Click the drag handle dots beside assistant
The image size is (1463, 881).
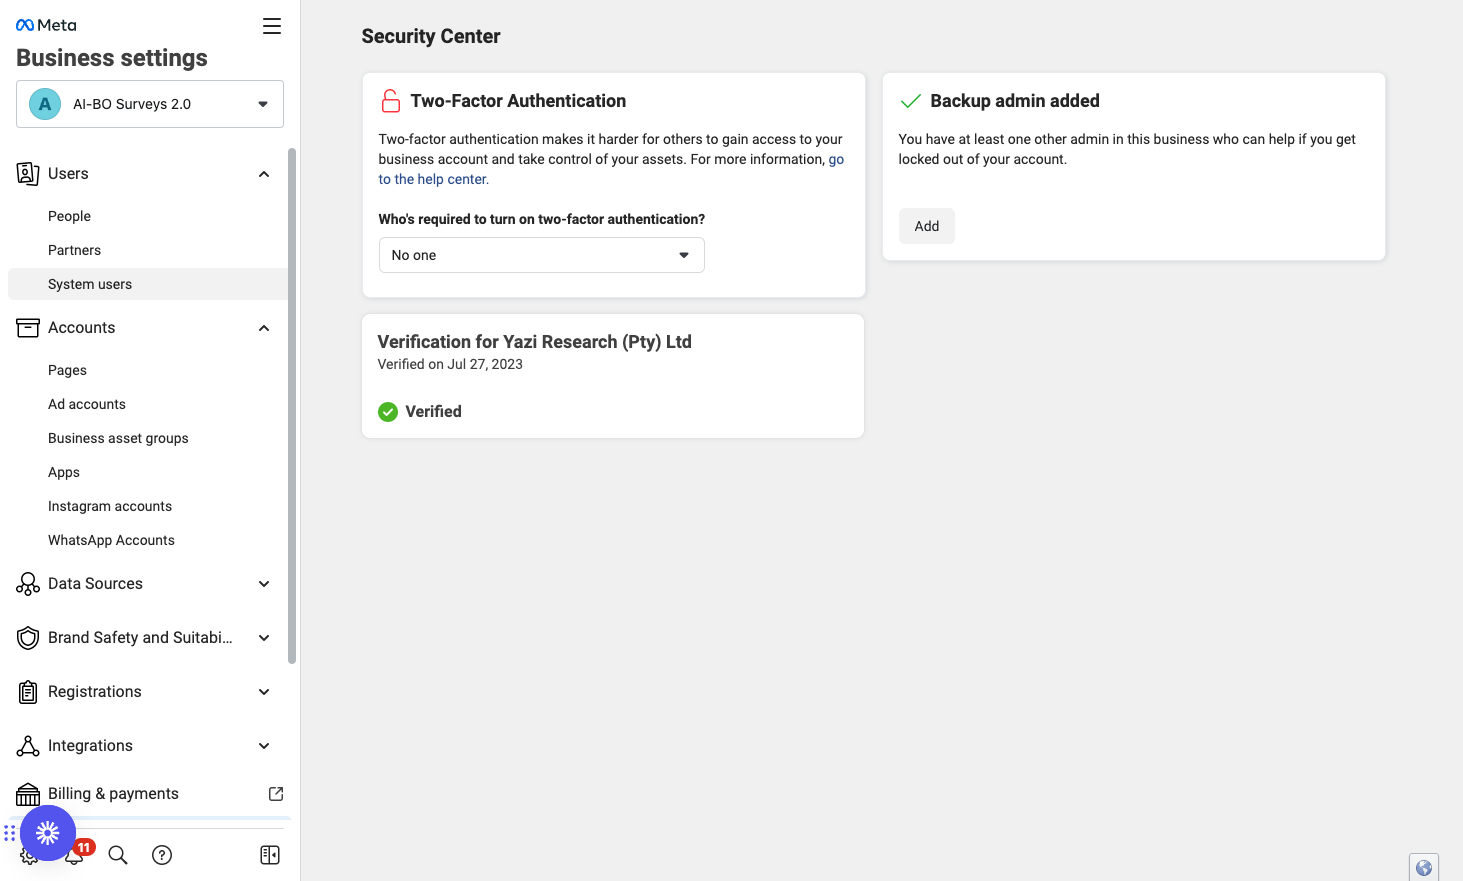[x=9, y=833]
